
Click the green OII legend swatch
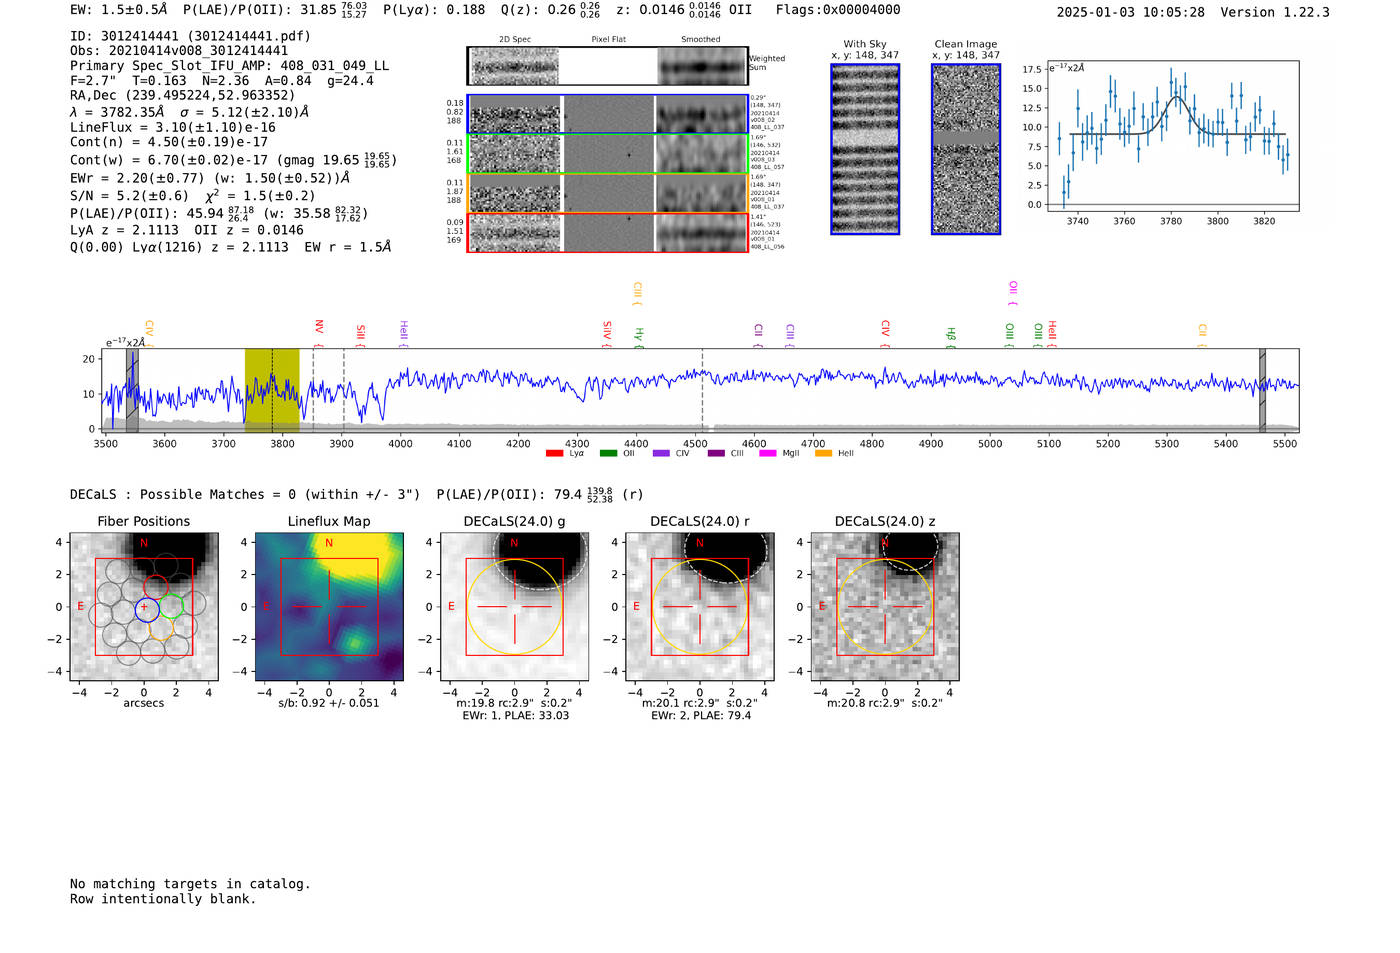[608, 454]
